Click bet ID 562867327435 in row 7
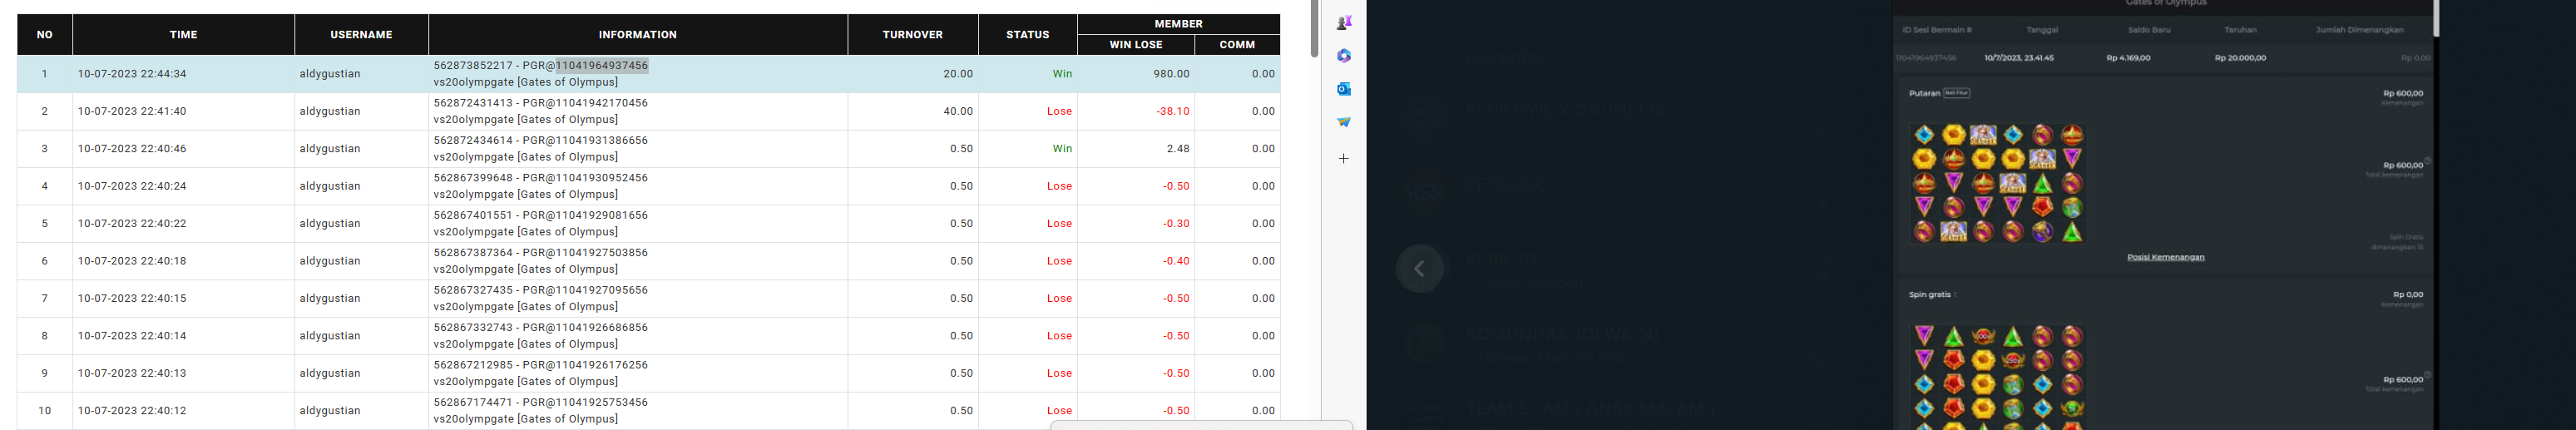 coord(473,290)
